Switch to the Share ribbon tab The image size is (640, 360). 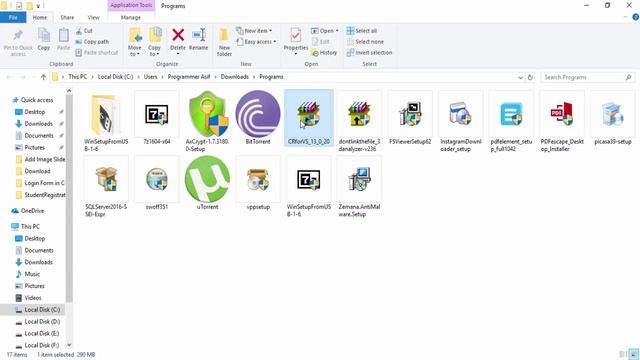click(x=67, y=17)
